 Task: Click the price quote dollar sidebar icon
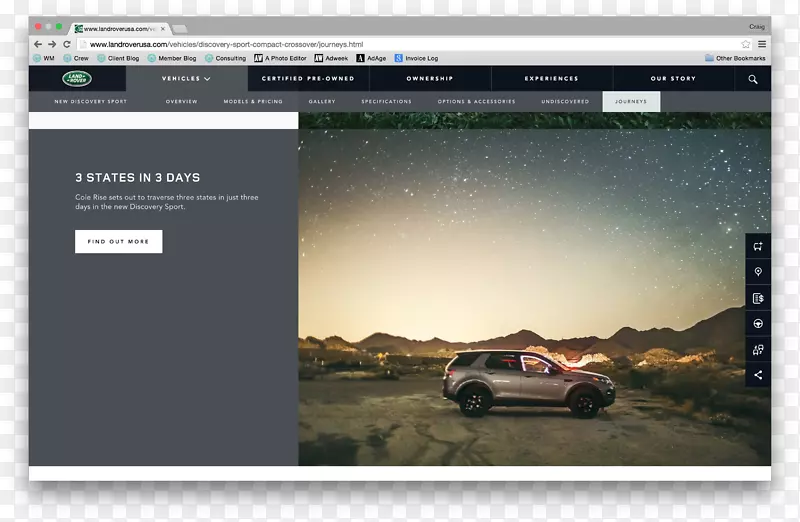point(758,298)
